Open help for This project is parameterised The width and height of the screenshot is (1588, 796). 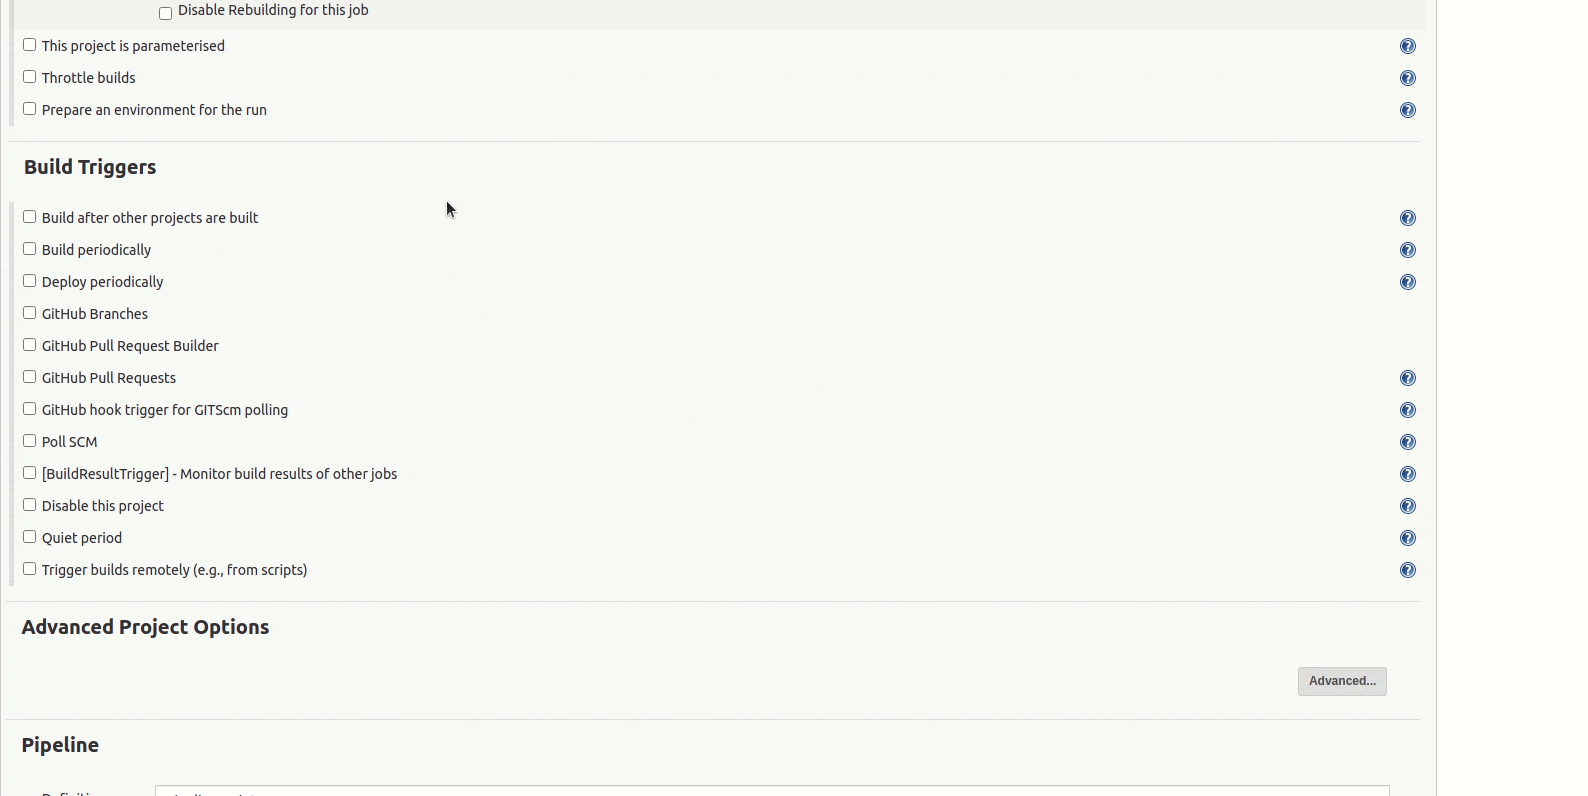click(x=1408, y=46)
